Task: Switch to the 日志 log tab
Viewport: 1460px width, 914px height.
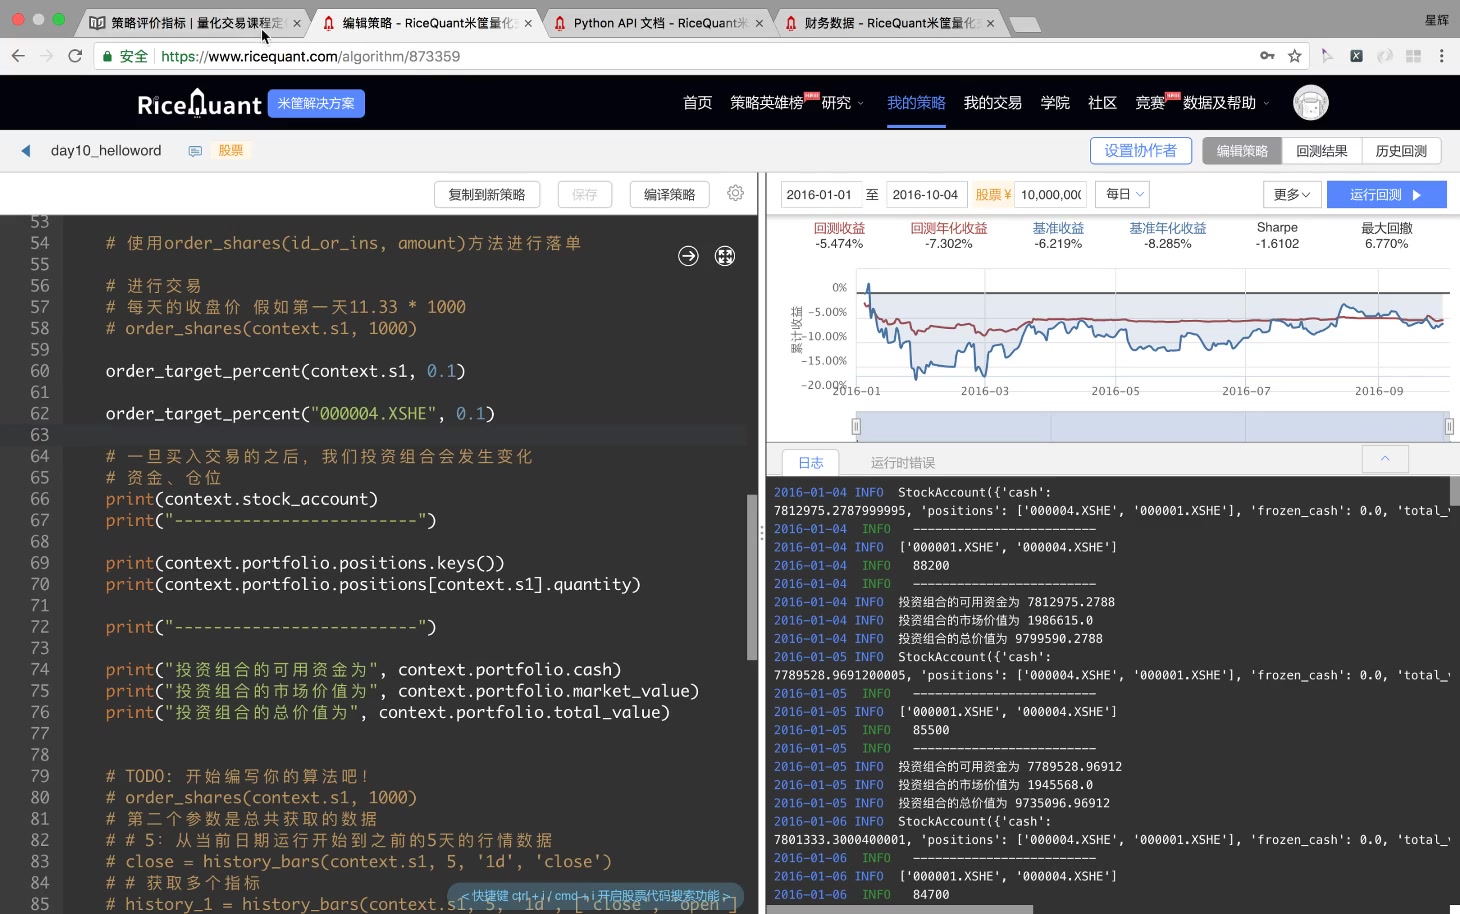Action: tap(811, 462)
